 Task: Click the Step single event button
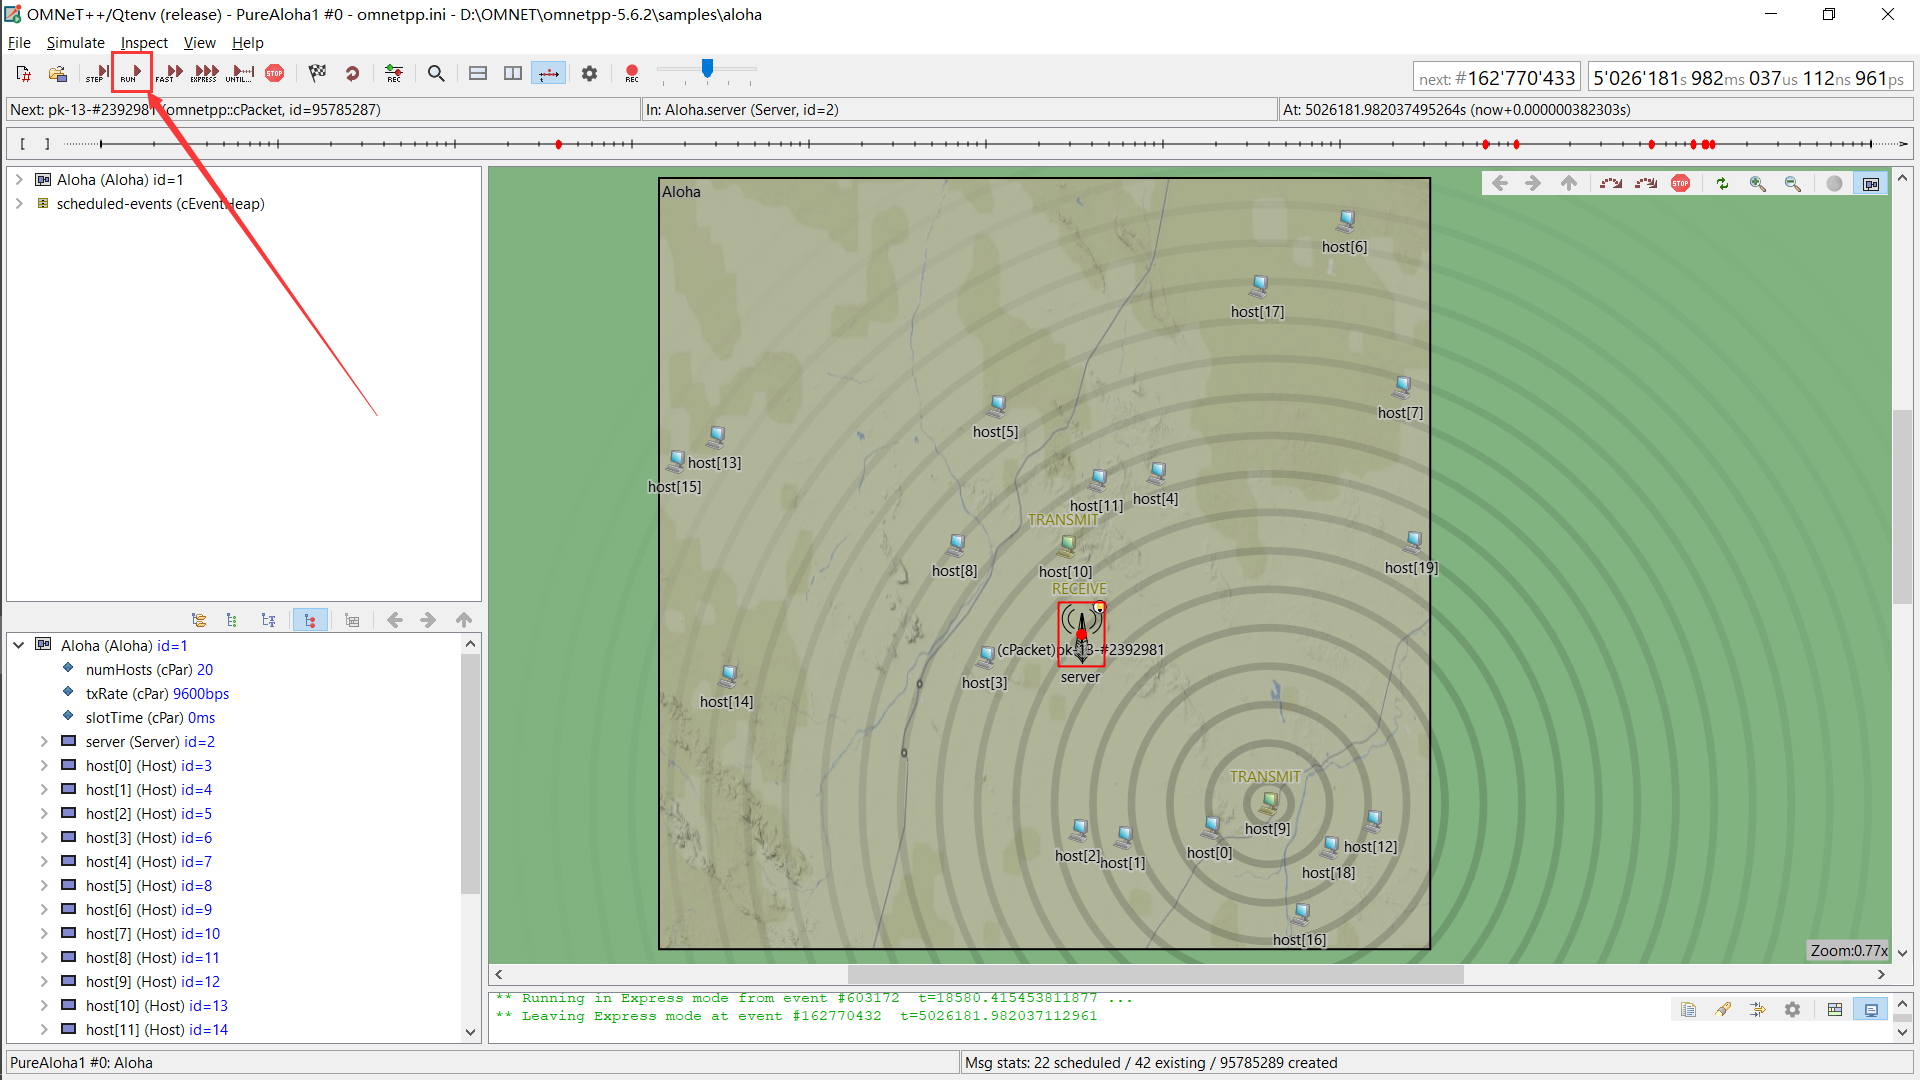[97, 73]
